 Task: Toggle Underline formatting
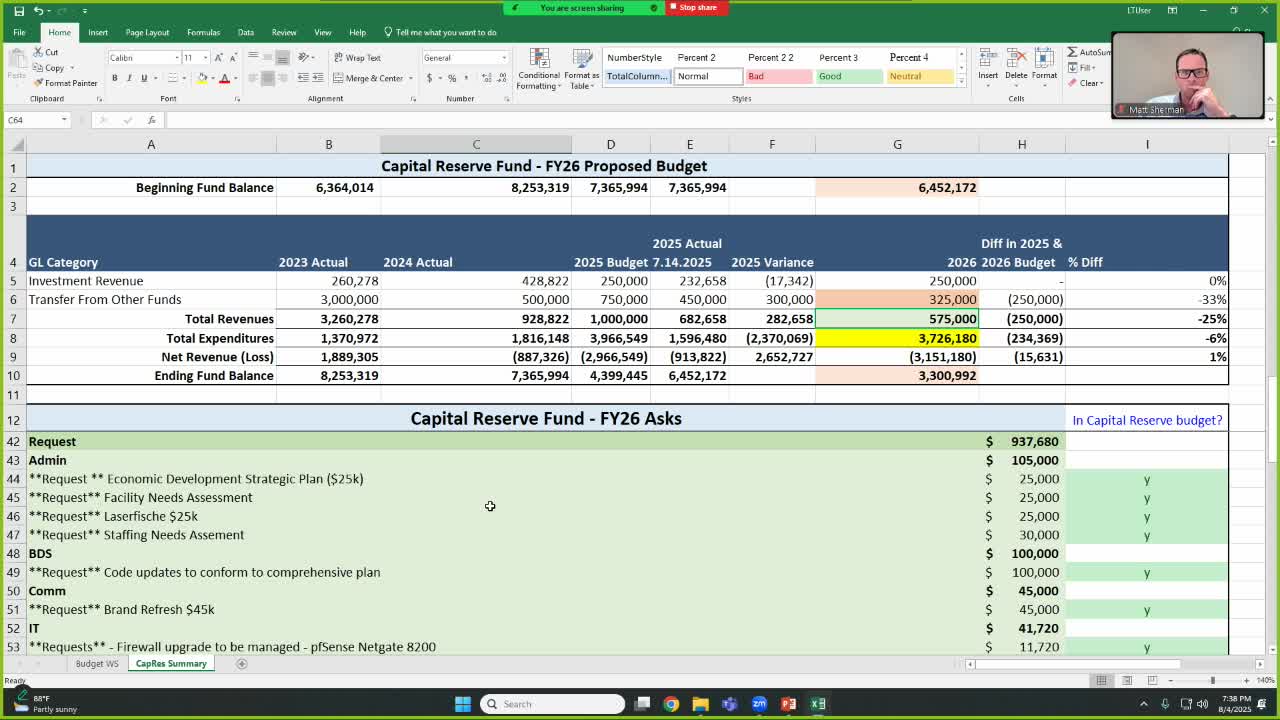(x=144, y=78)
